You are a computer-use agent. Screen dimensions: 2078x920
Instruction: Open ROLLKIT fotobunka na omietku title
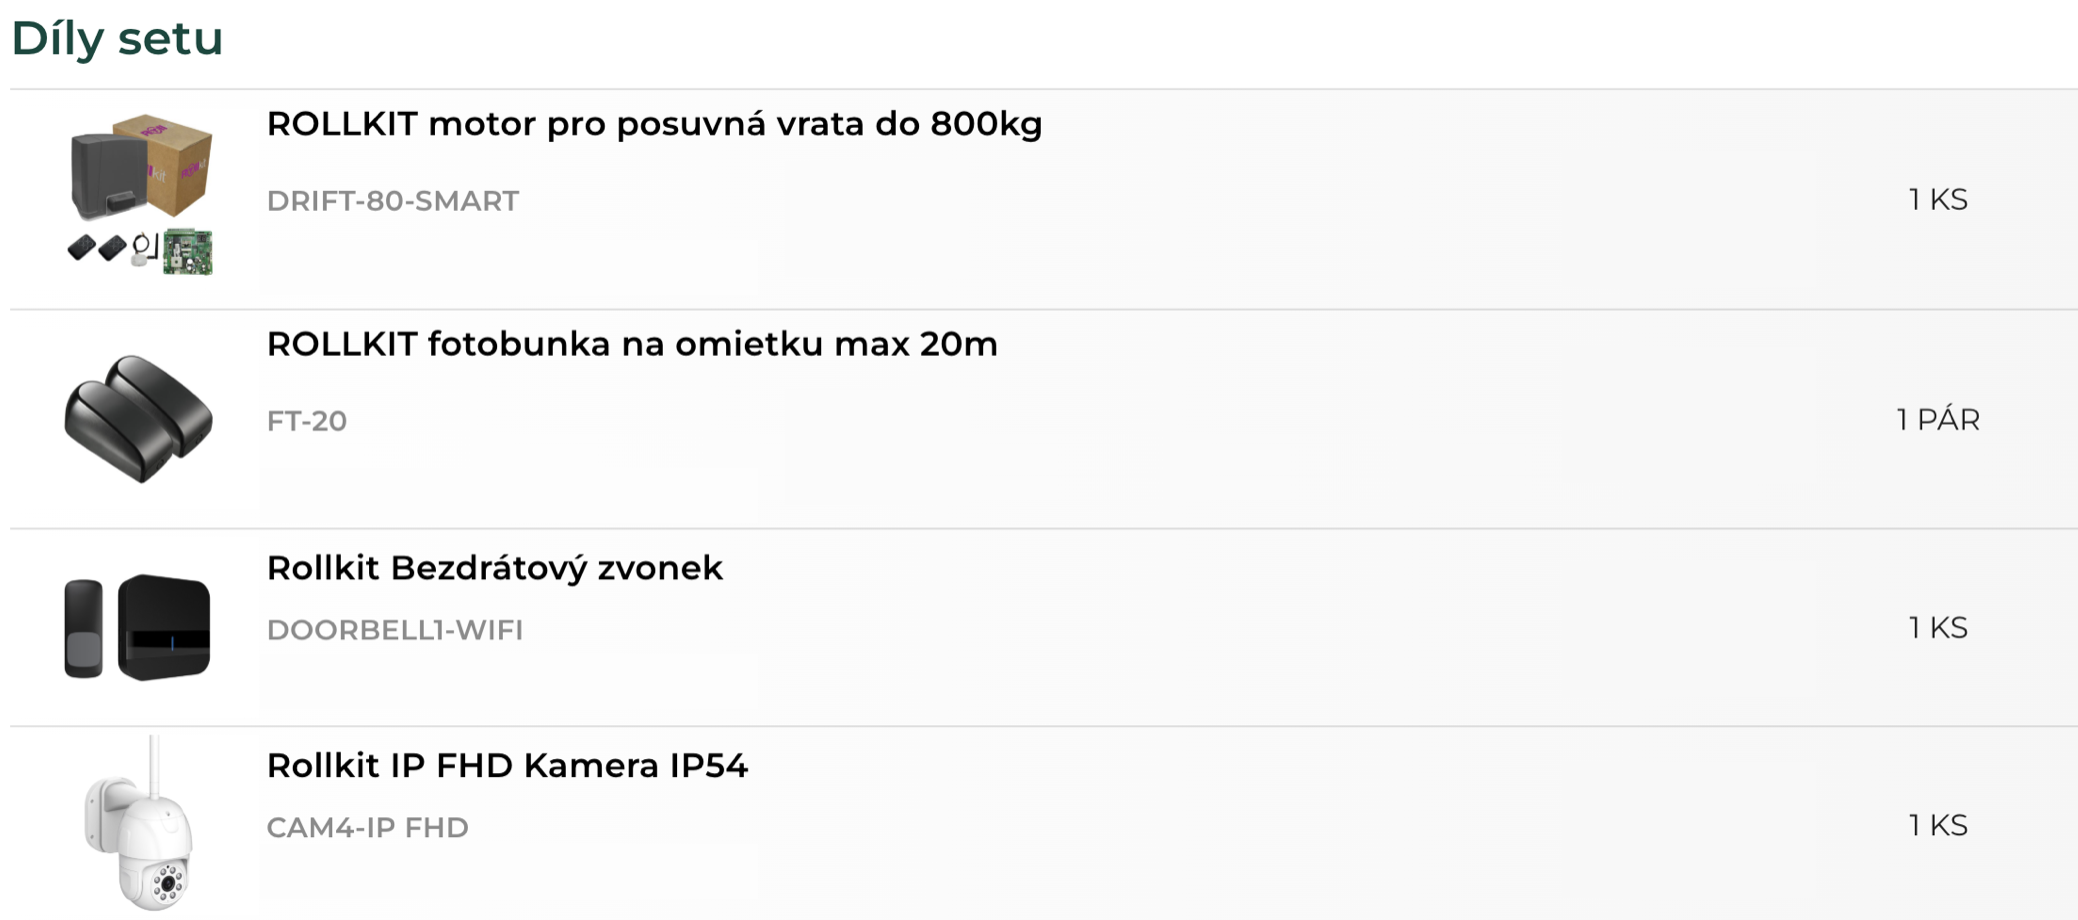click(x=632, y=344)
